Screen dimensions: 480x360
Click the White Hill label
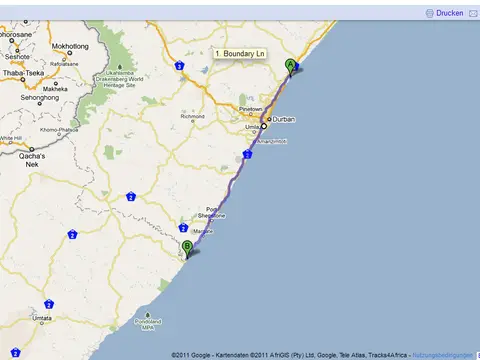[11, 138]
